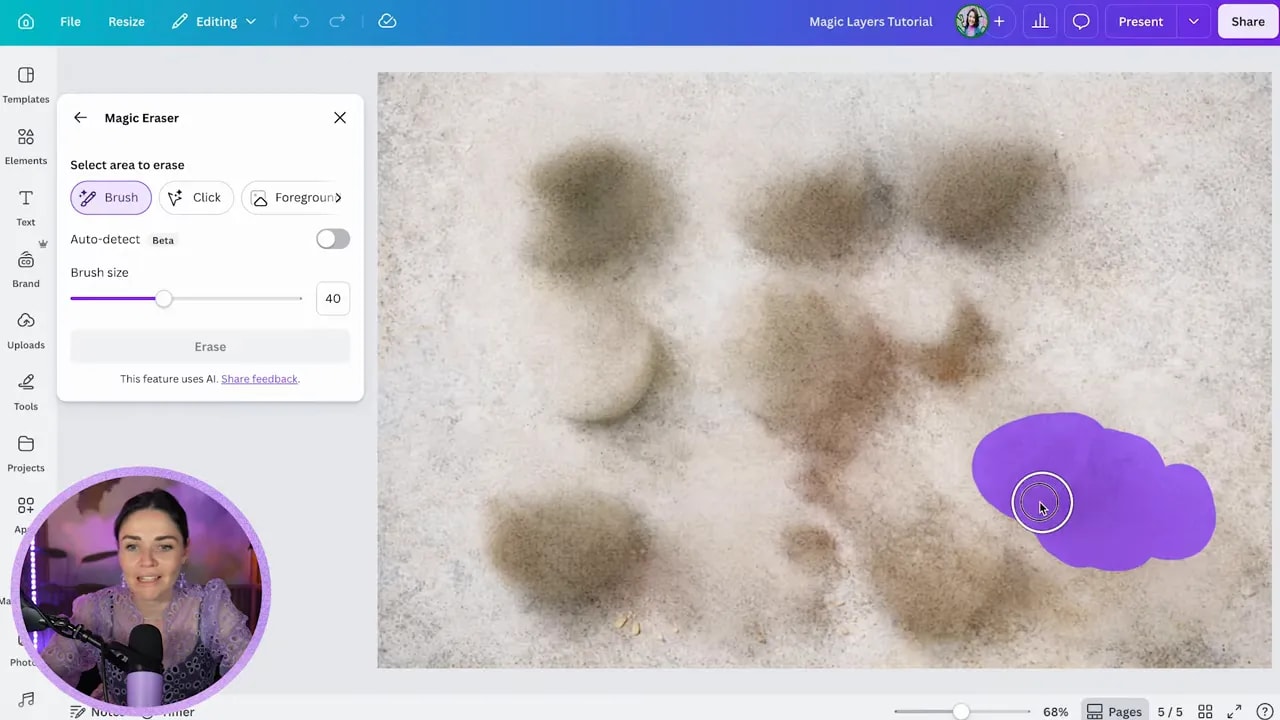Image resolution: width=1280 pixels, height=720 pixels.
Task: Open the music note sidebar icon
Action: 26,700
